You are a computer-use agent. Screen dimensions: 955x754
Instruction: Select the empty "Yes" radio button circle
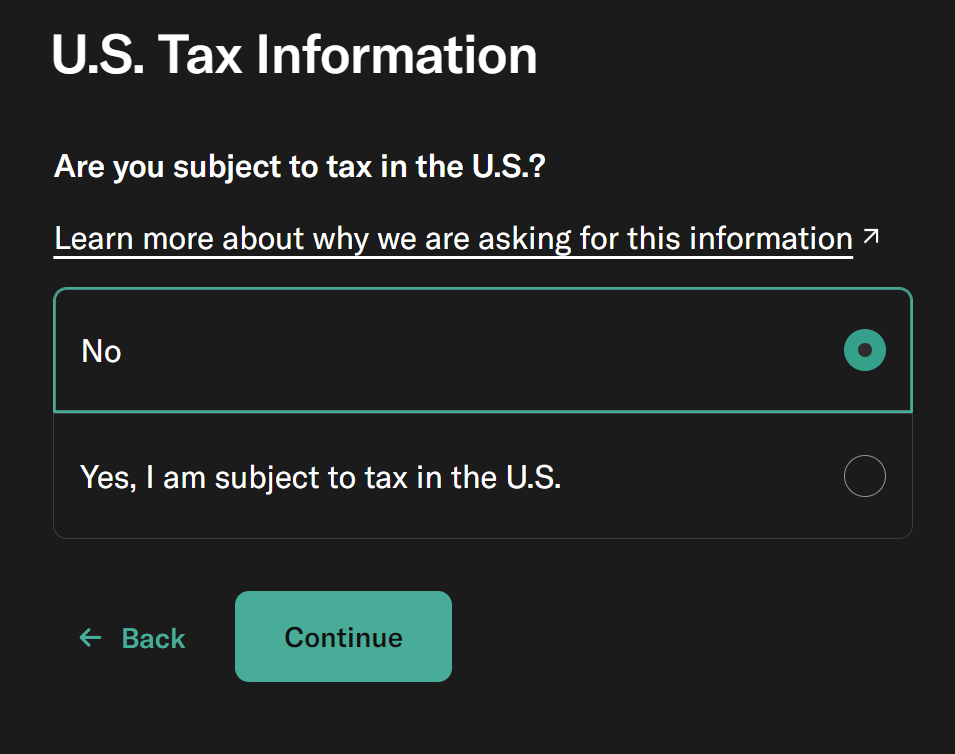864,476
